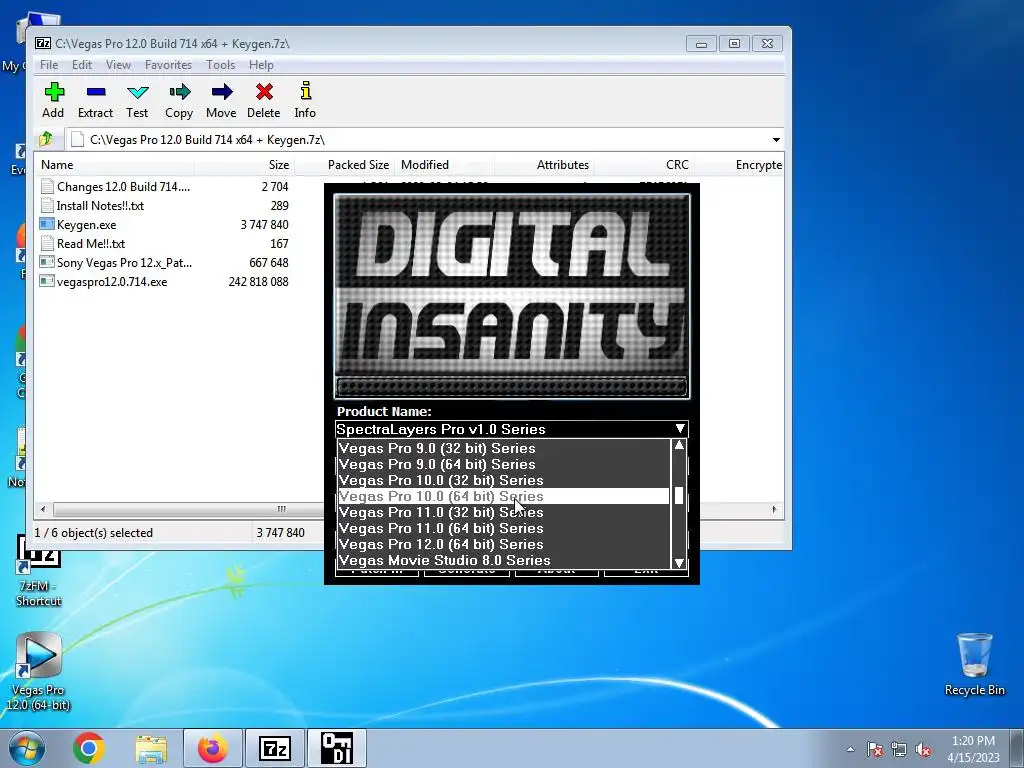
Task: Open the Tools menu
Action: click(221, 65)
